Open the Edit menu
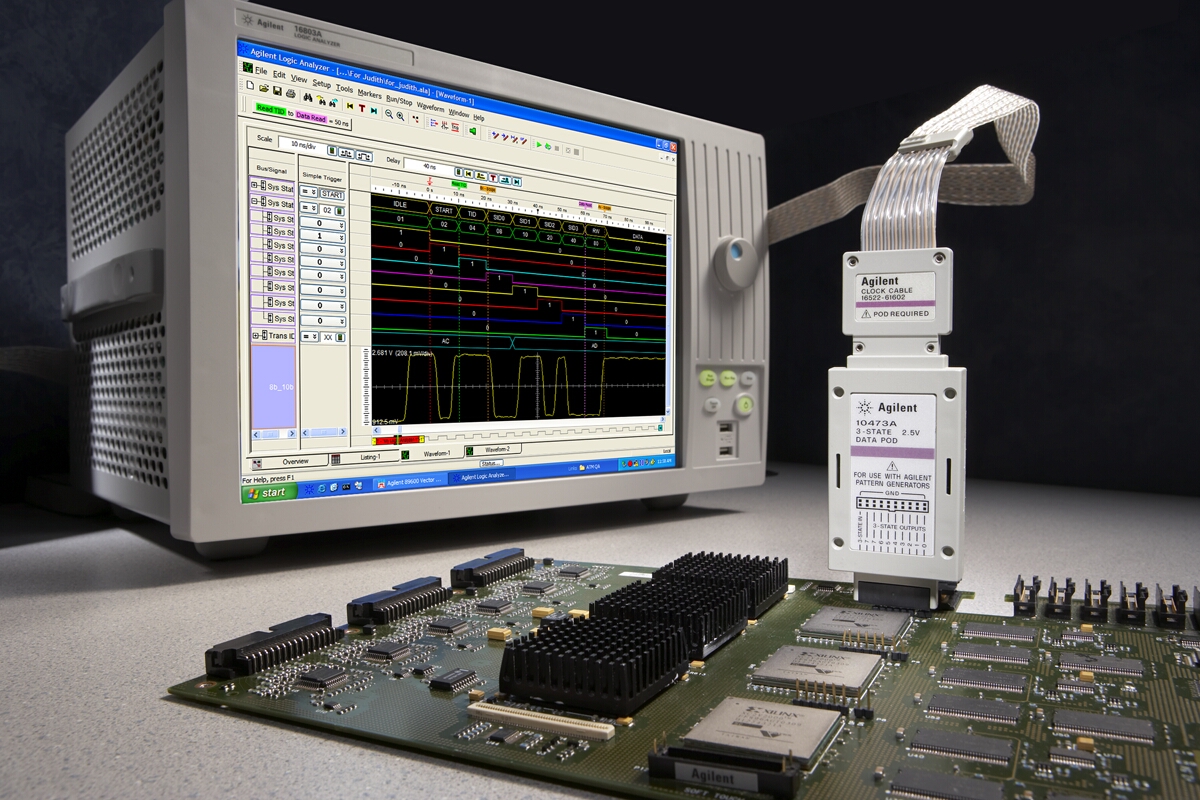Image resolution: width=1200 pixels, height=800 pixels. point(279,75)
